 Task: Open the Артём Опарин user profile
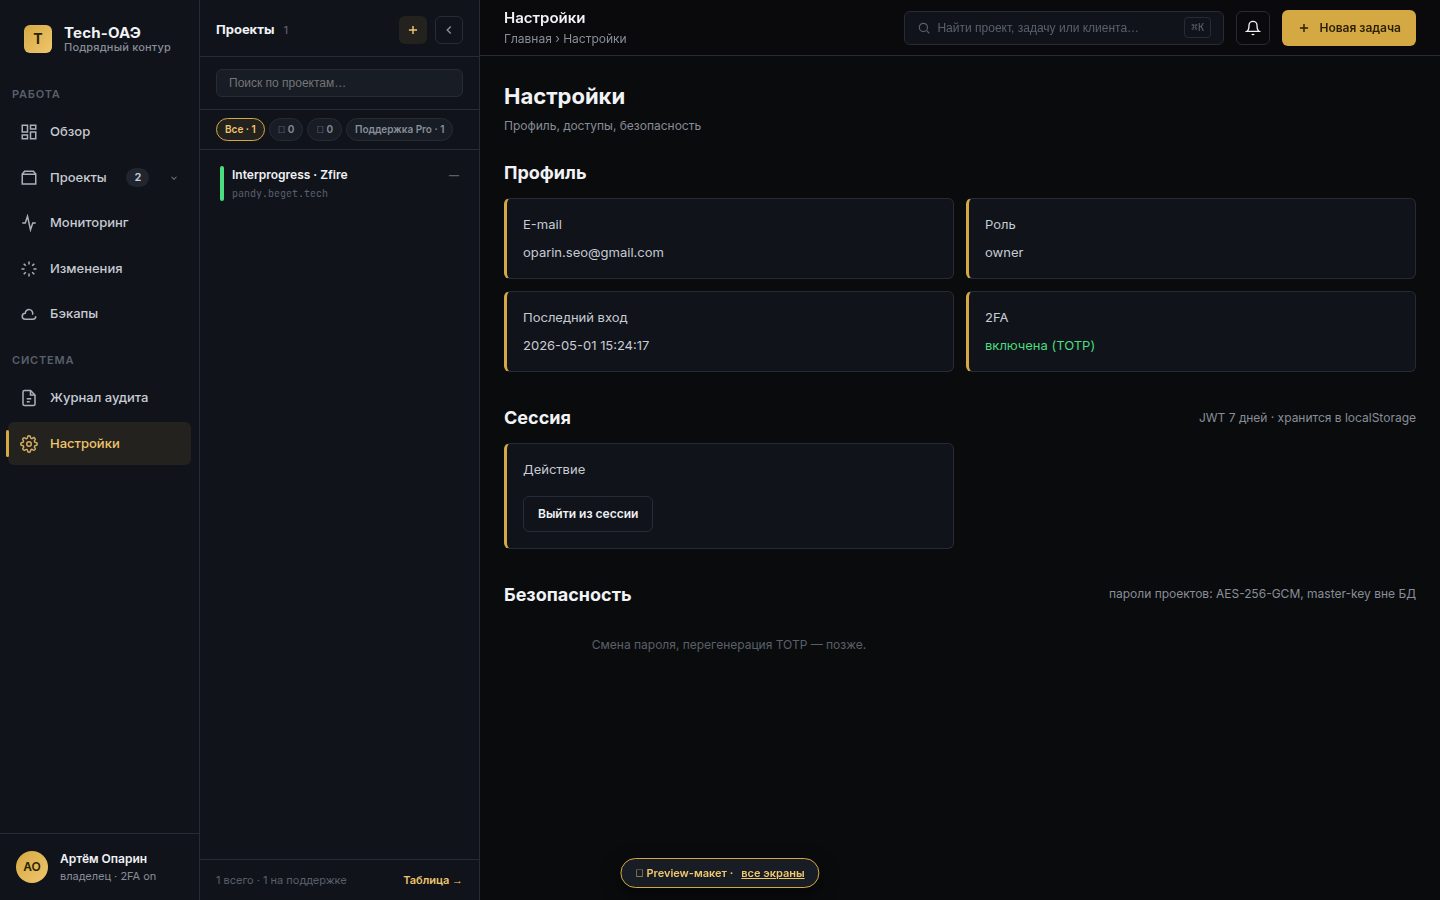[99, 867]
